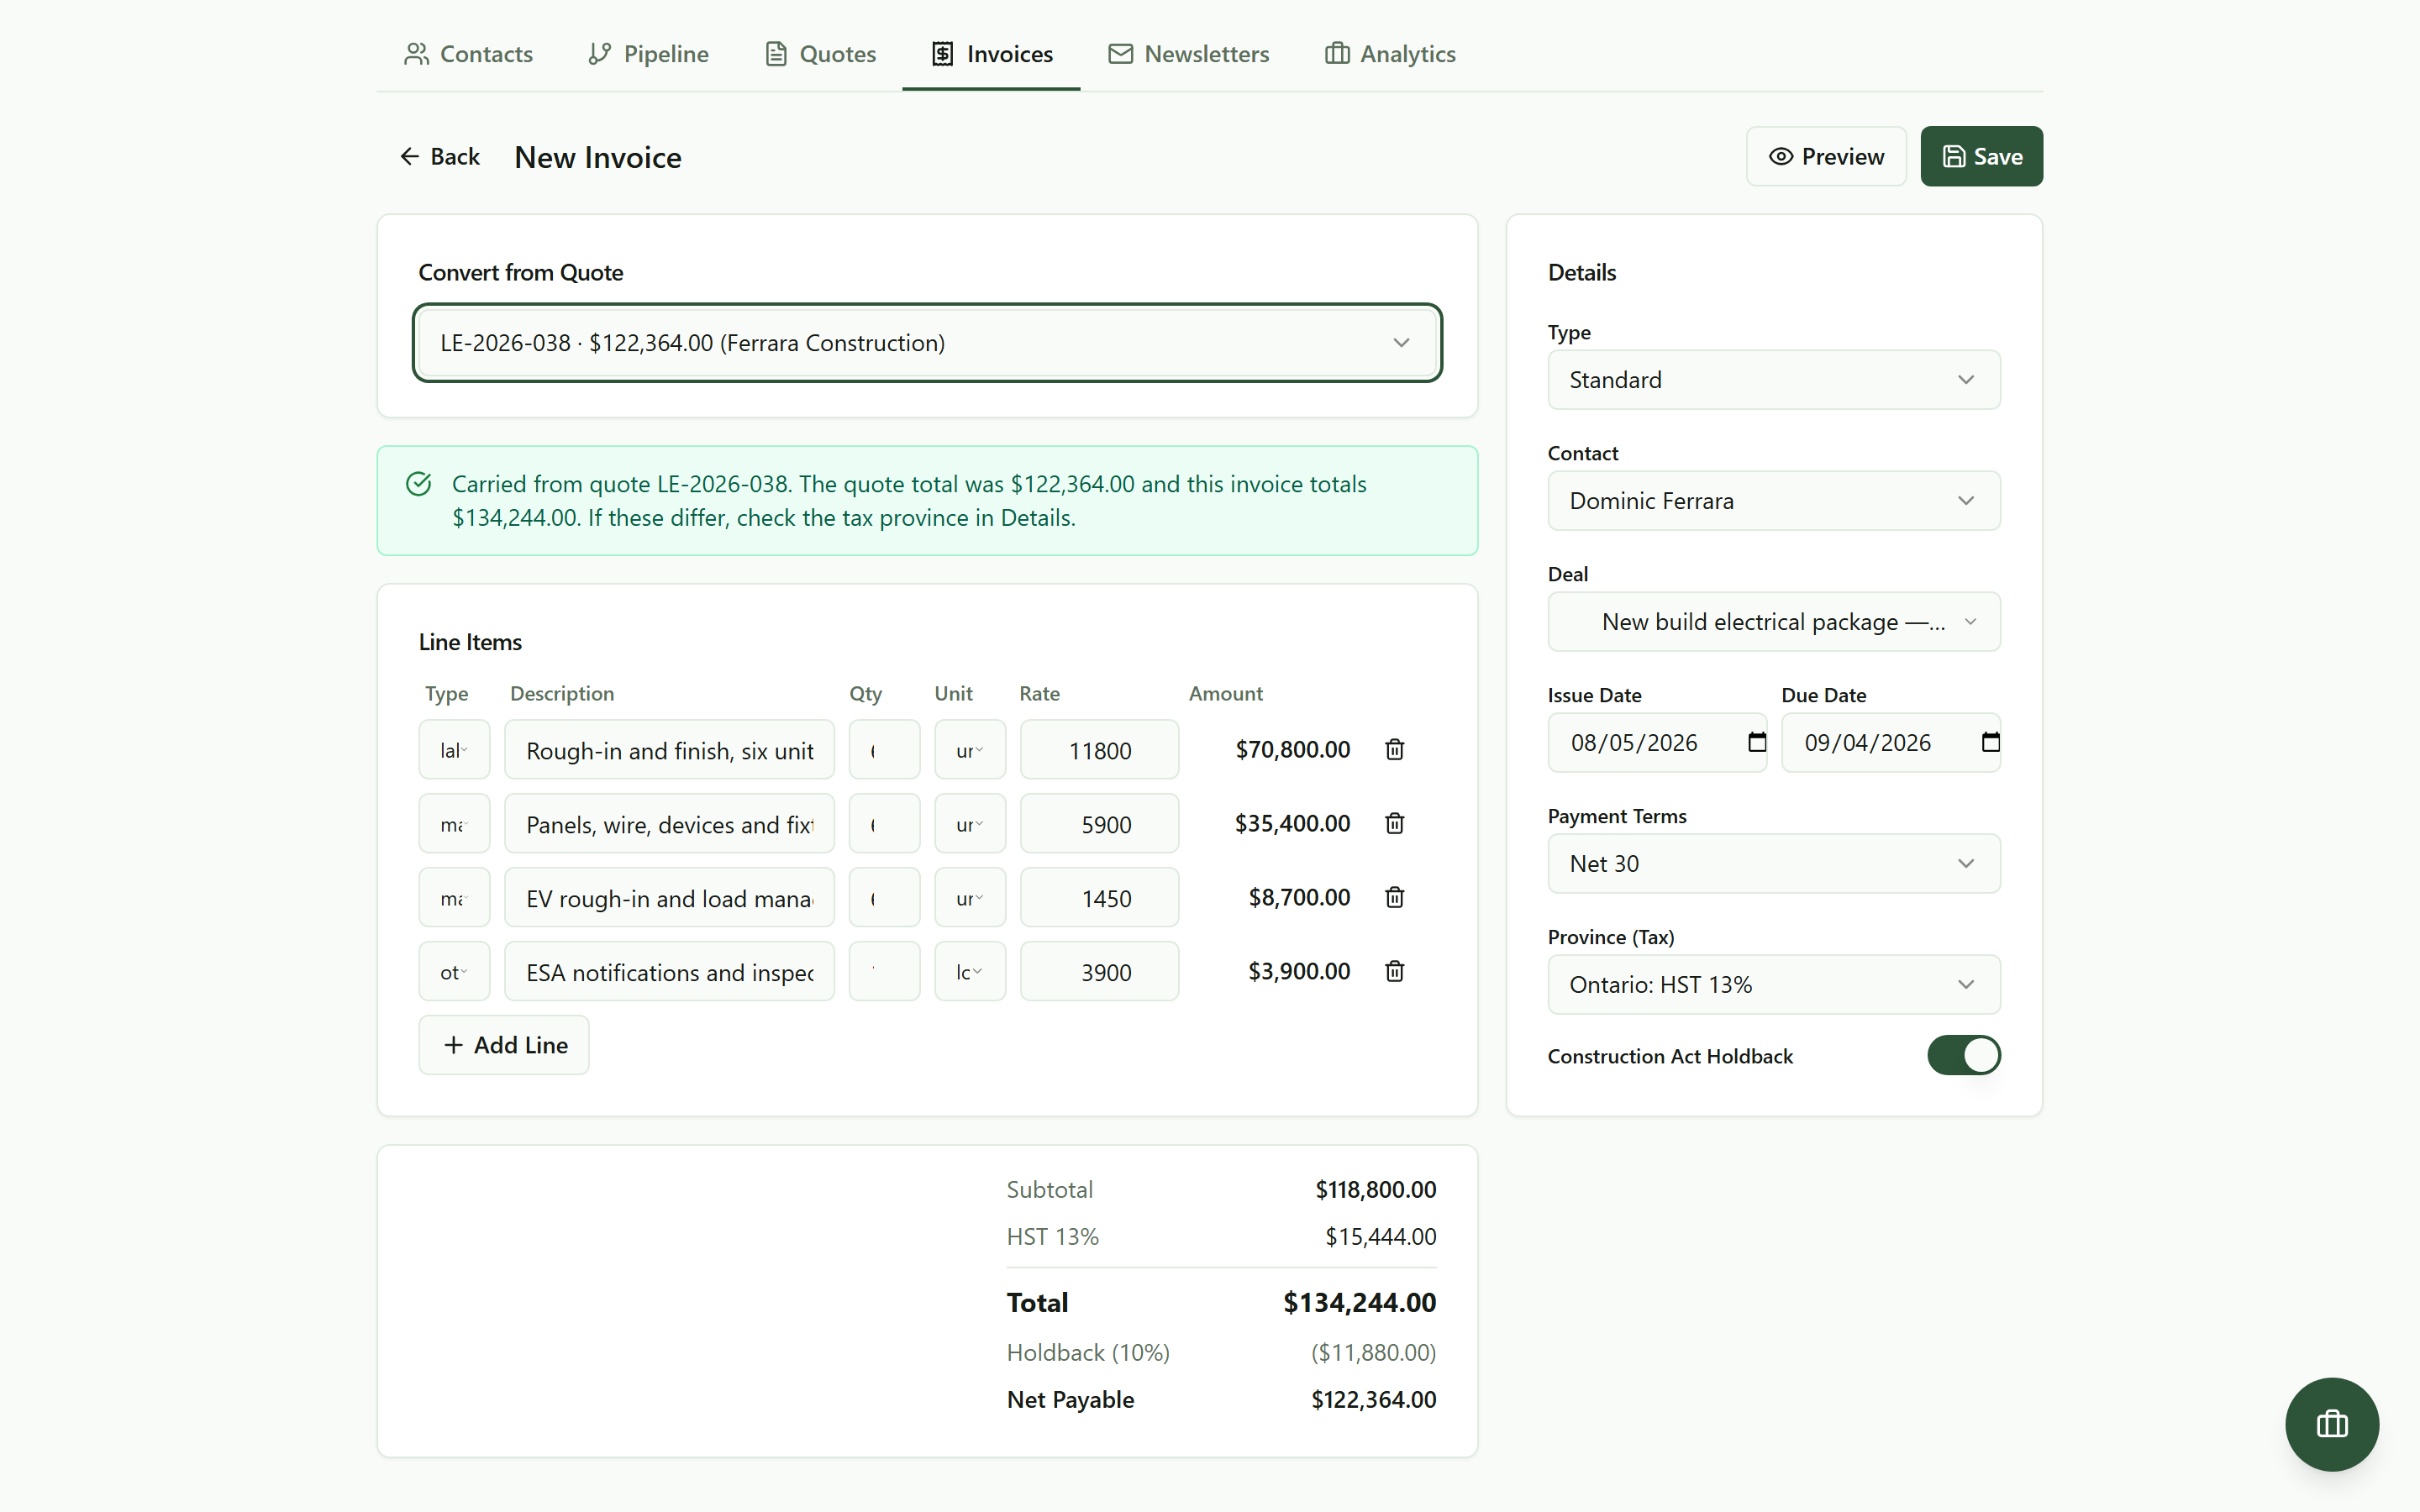Viewport: 2420px width, 1512px height.
Task: Click the rate field showing 1450
Action: (x=1099, y=898)
